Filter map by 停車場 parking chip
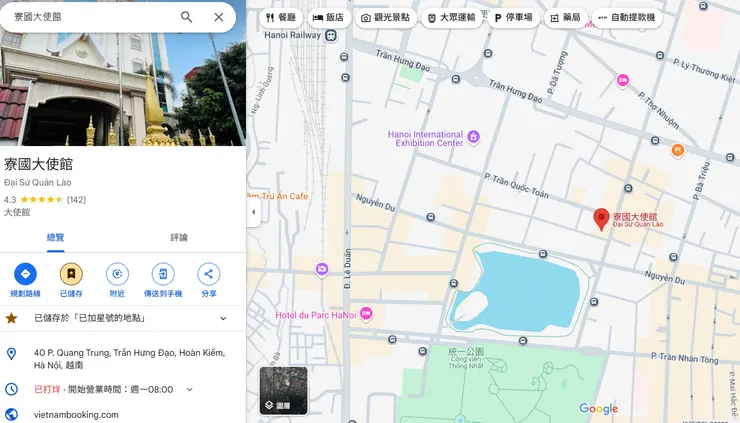This screenshot has width=740, height=423. click(x=513, y=17)
